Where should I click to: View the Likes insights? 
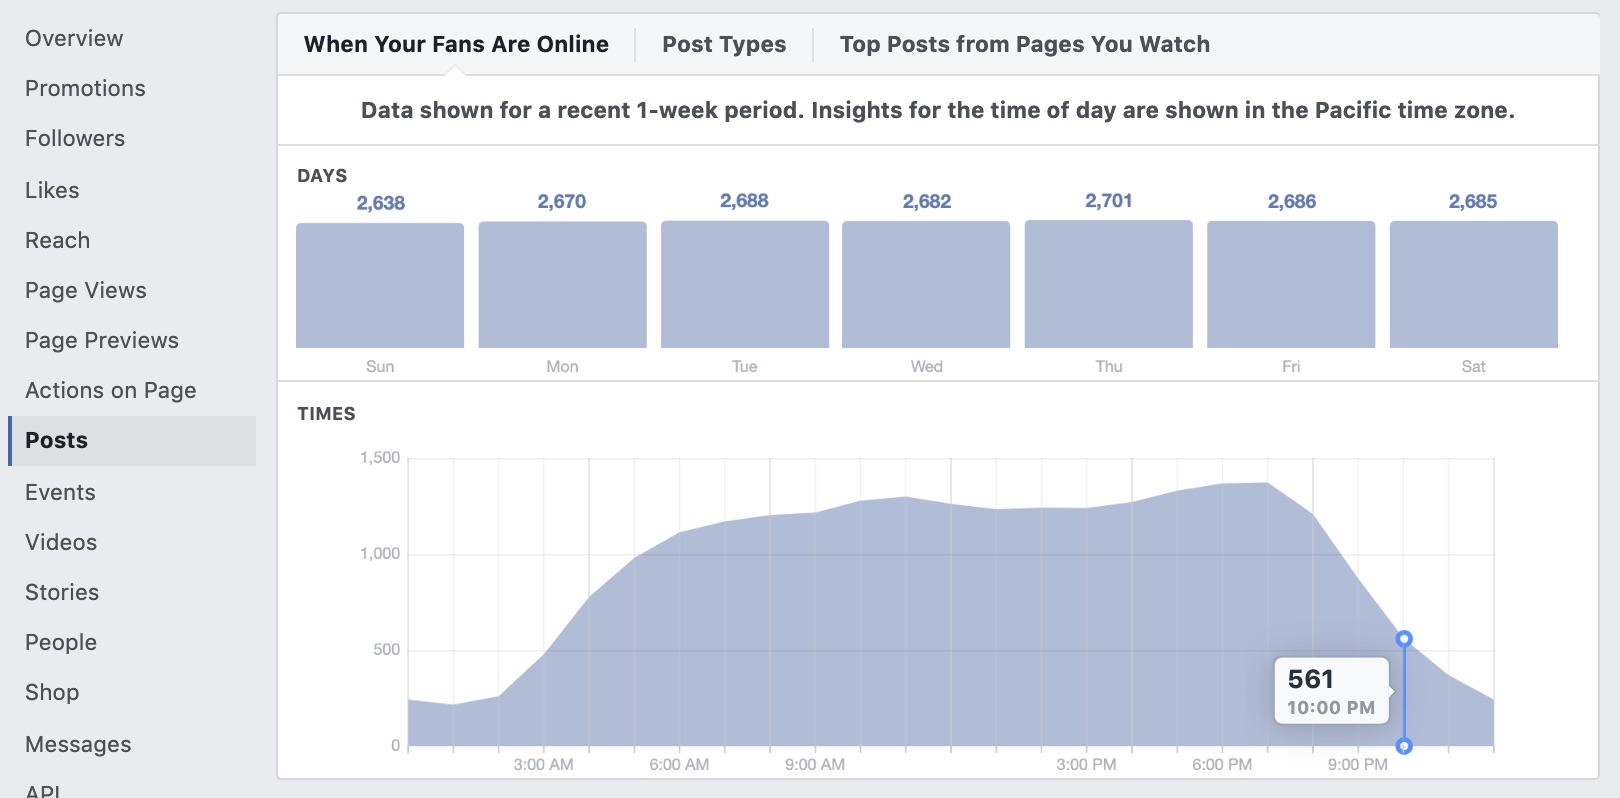pos(52,190)
